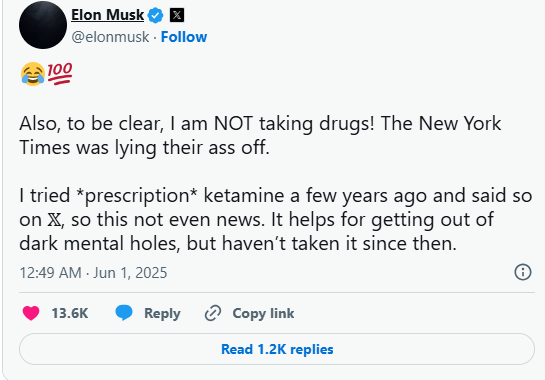Click the crying laughing emoji
Viewport: 545px width, 380px height.
(33, 74)
